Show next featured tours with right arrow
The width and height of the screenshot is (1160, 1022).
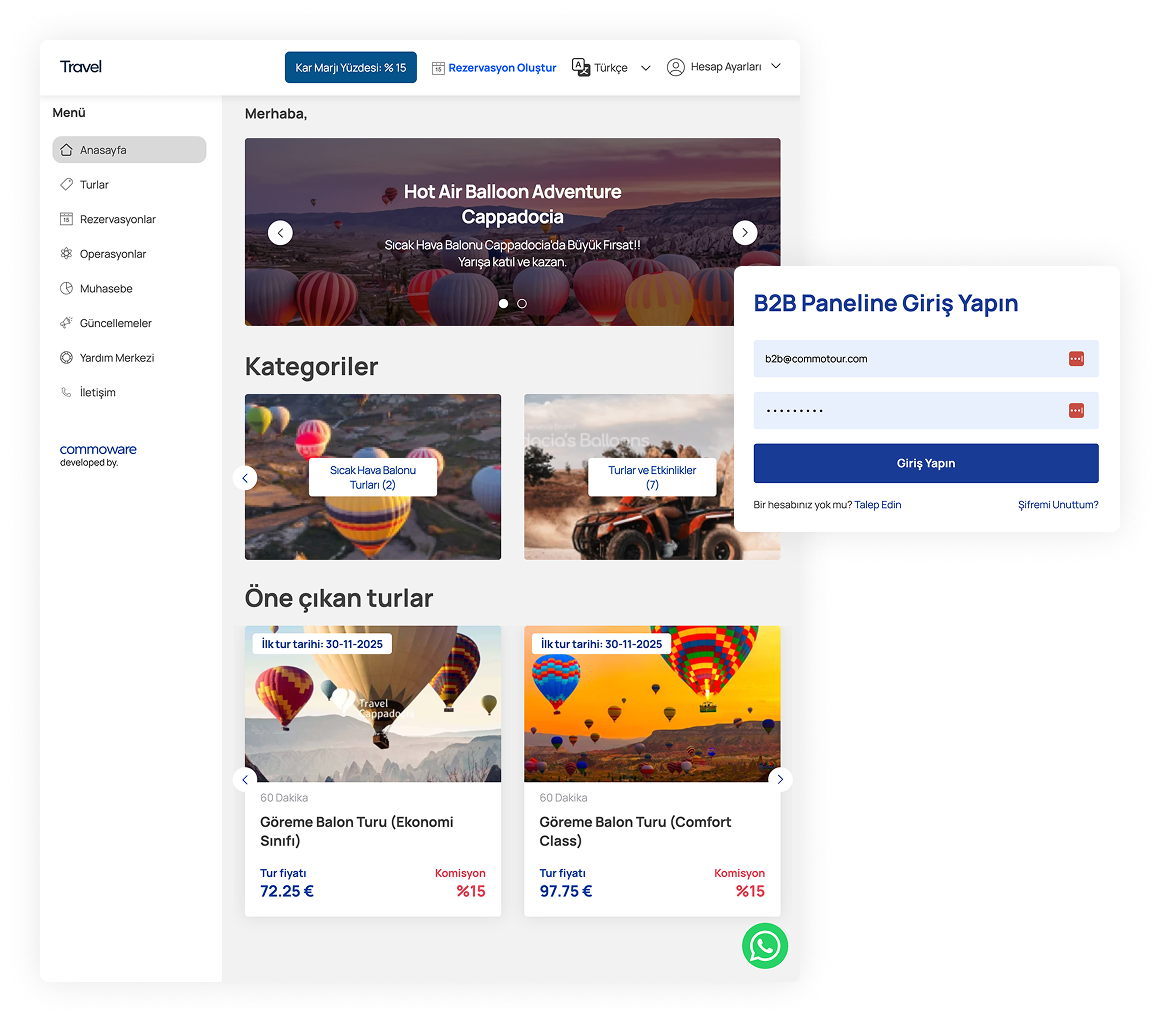click(x=780, y=779)
